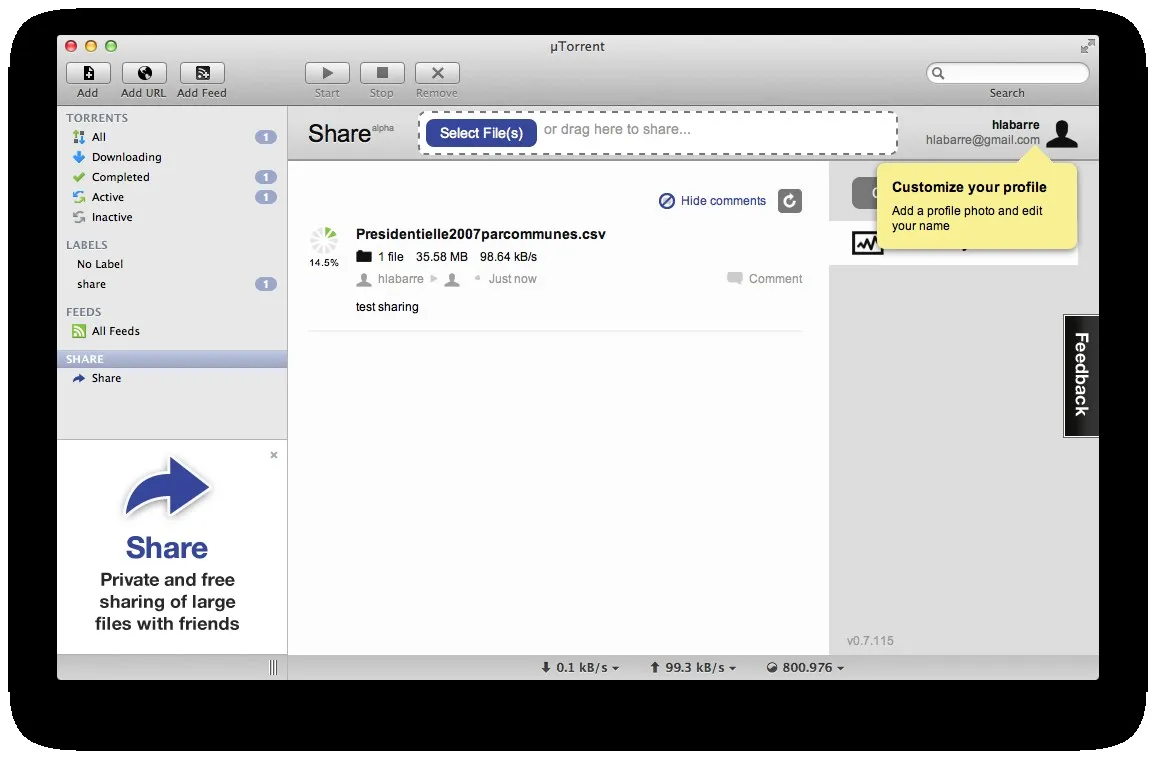Open the upload speed limit dropdown
The width and height of the screenshot is (1156, 759).
click(692, 668)
